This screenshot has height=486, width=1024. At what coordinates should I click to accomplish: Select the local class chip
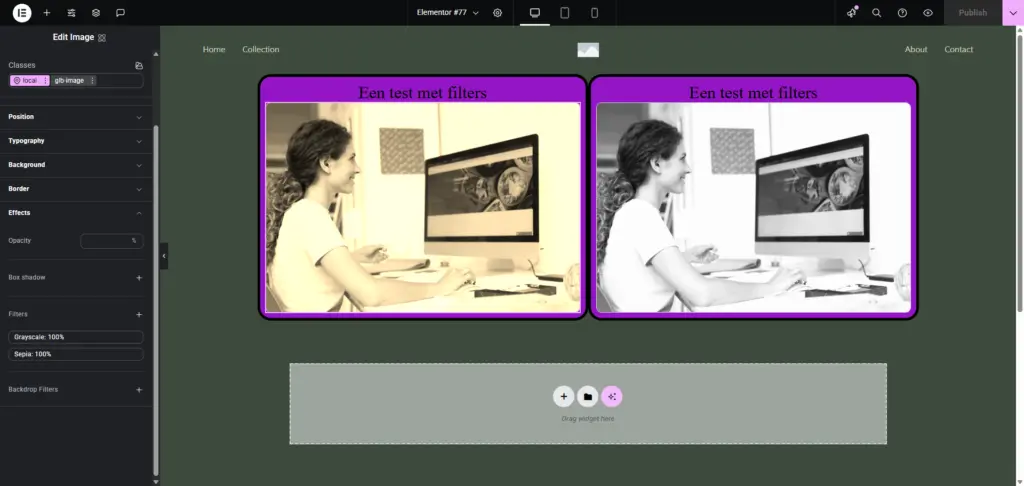coord(25,80)
